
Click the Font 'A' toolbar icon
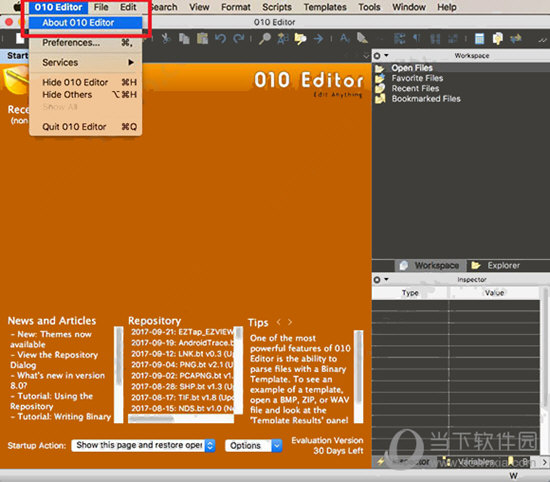tap(344, 38)
